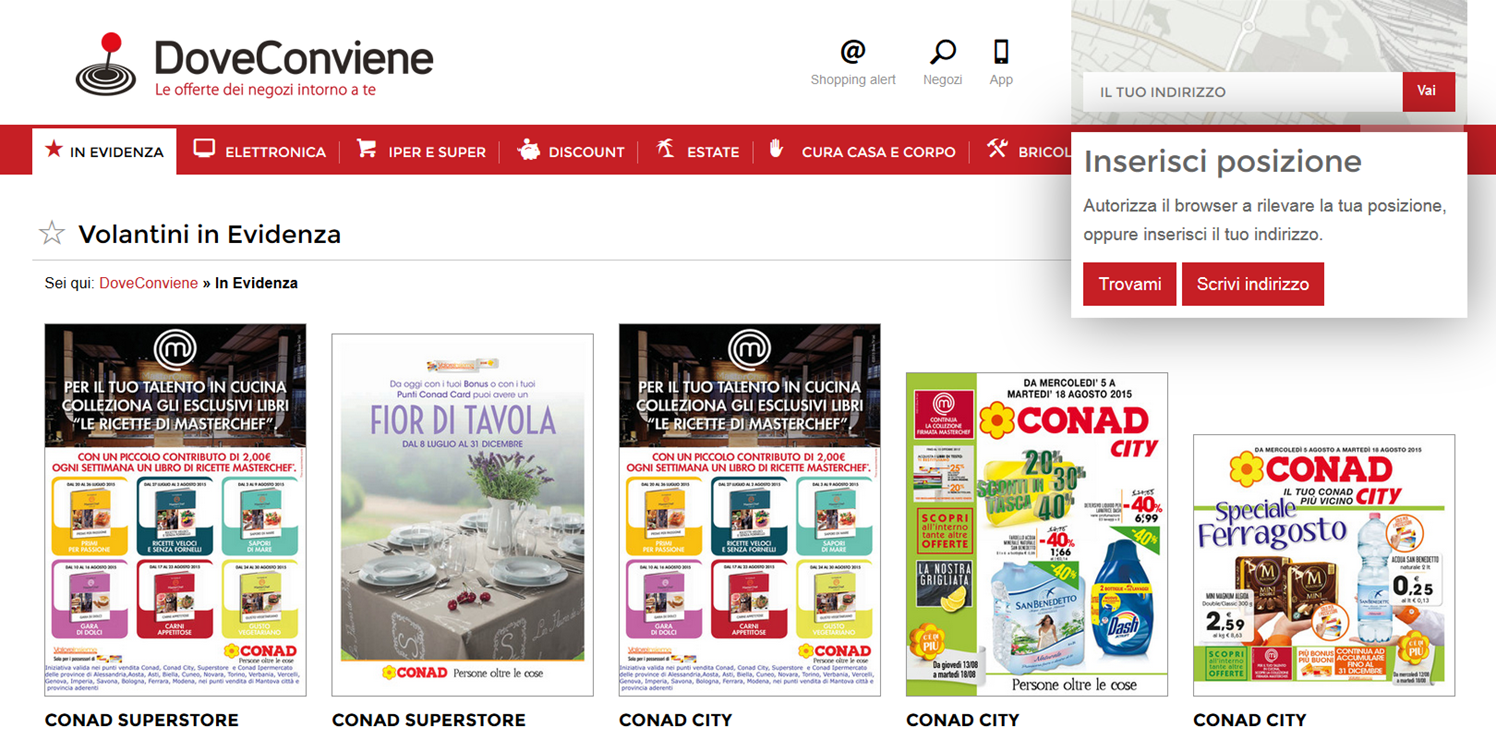Click the monitor icon beside Elettronica

tap(204, 149)
